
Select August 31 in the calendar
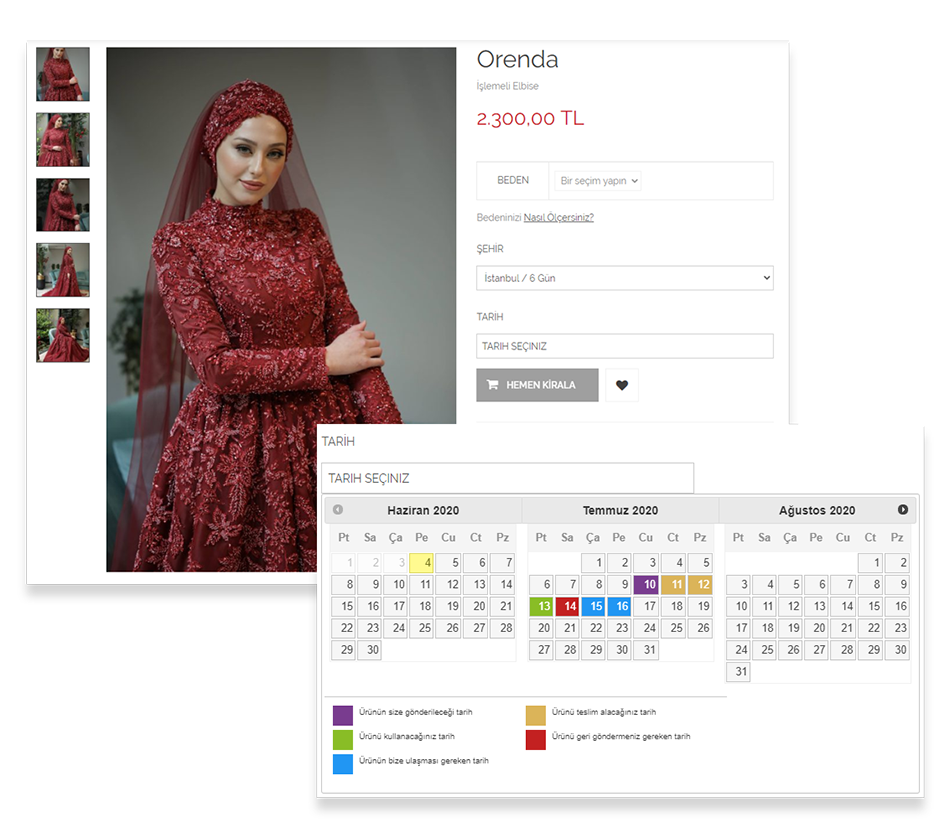click(x=738, y=672)
